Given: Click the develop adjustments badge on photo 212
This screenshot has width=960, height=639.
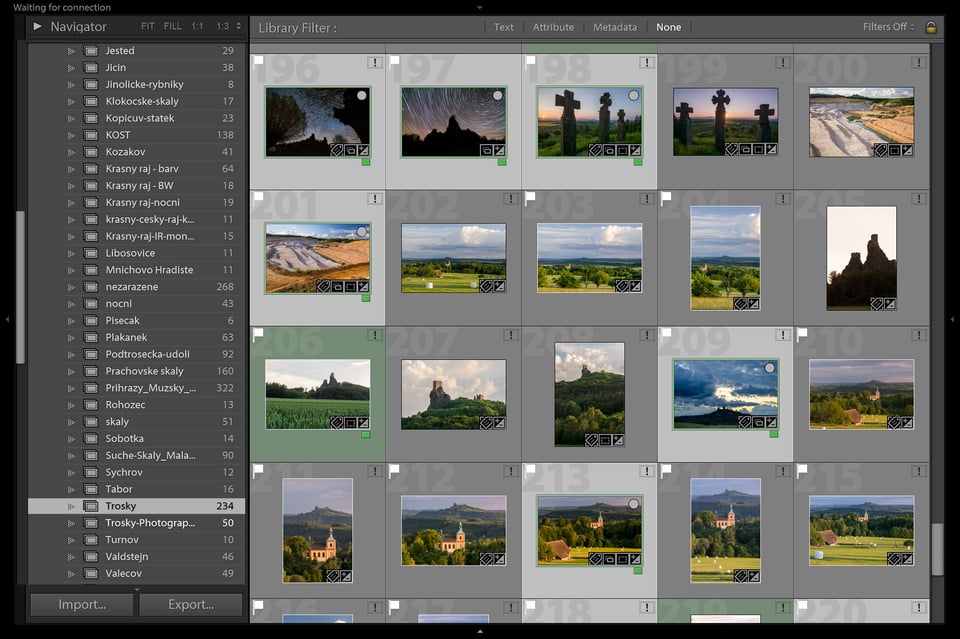Looking at the screenshot, I should click(x=500, y=559).
